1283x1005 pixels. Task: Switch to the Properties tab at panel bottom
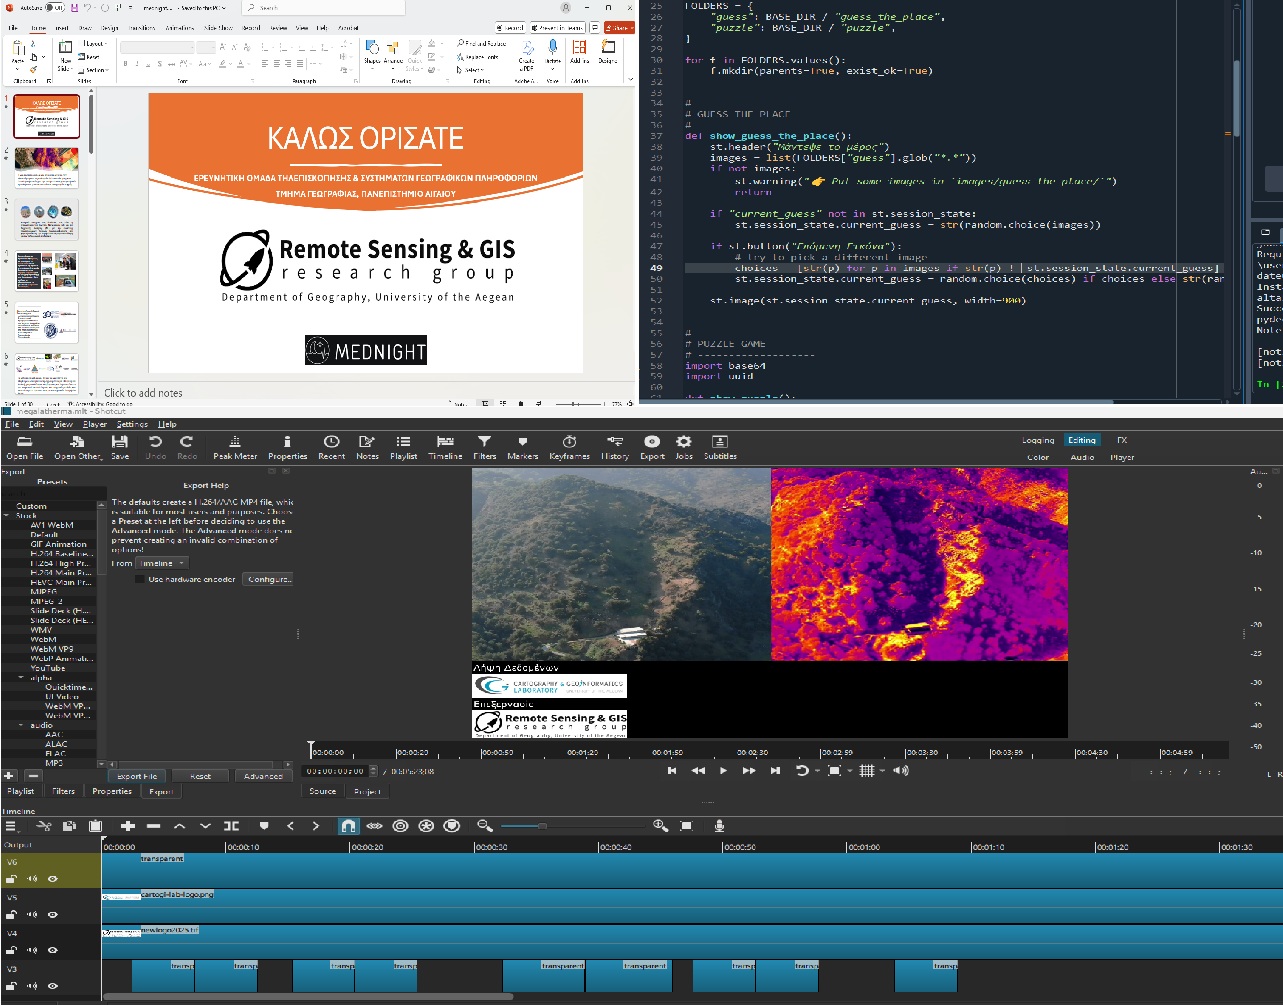[x=112, y=791]
